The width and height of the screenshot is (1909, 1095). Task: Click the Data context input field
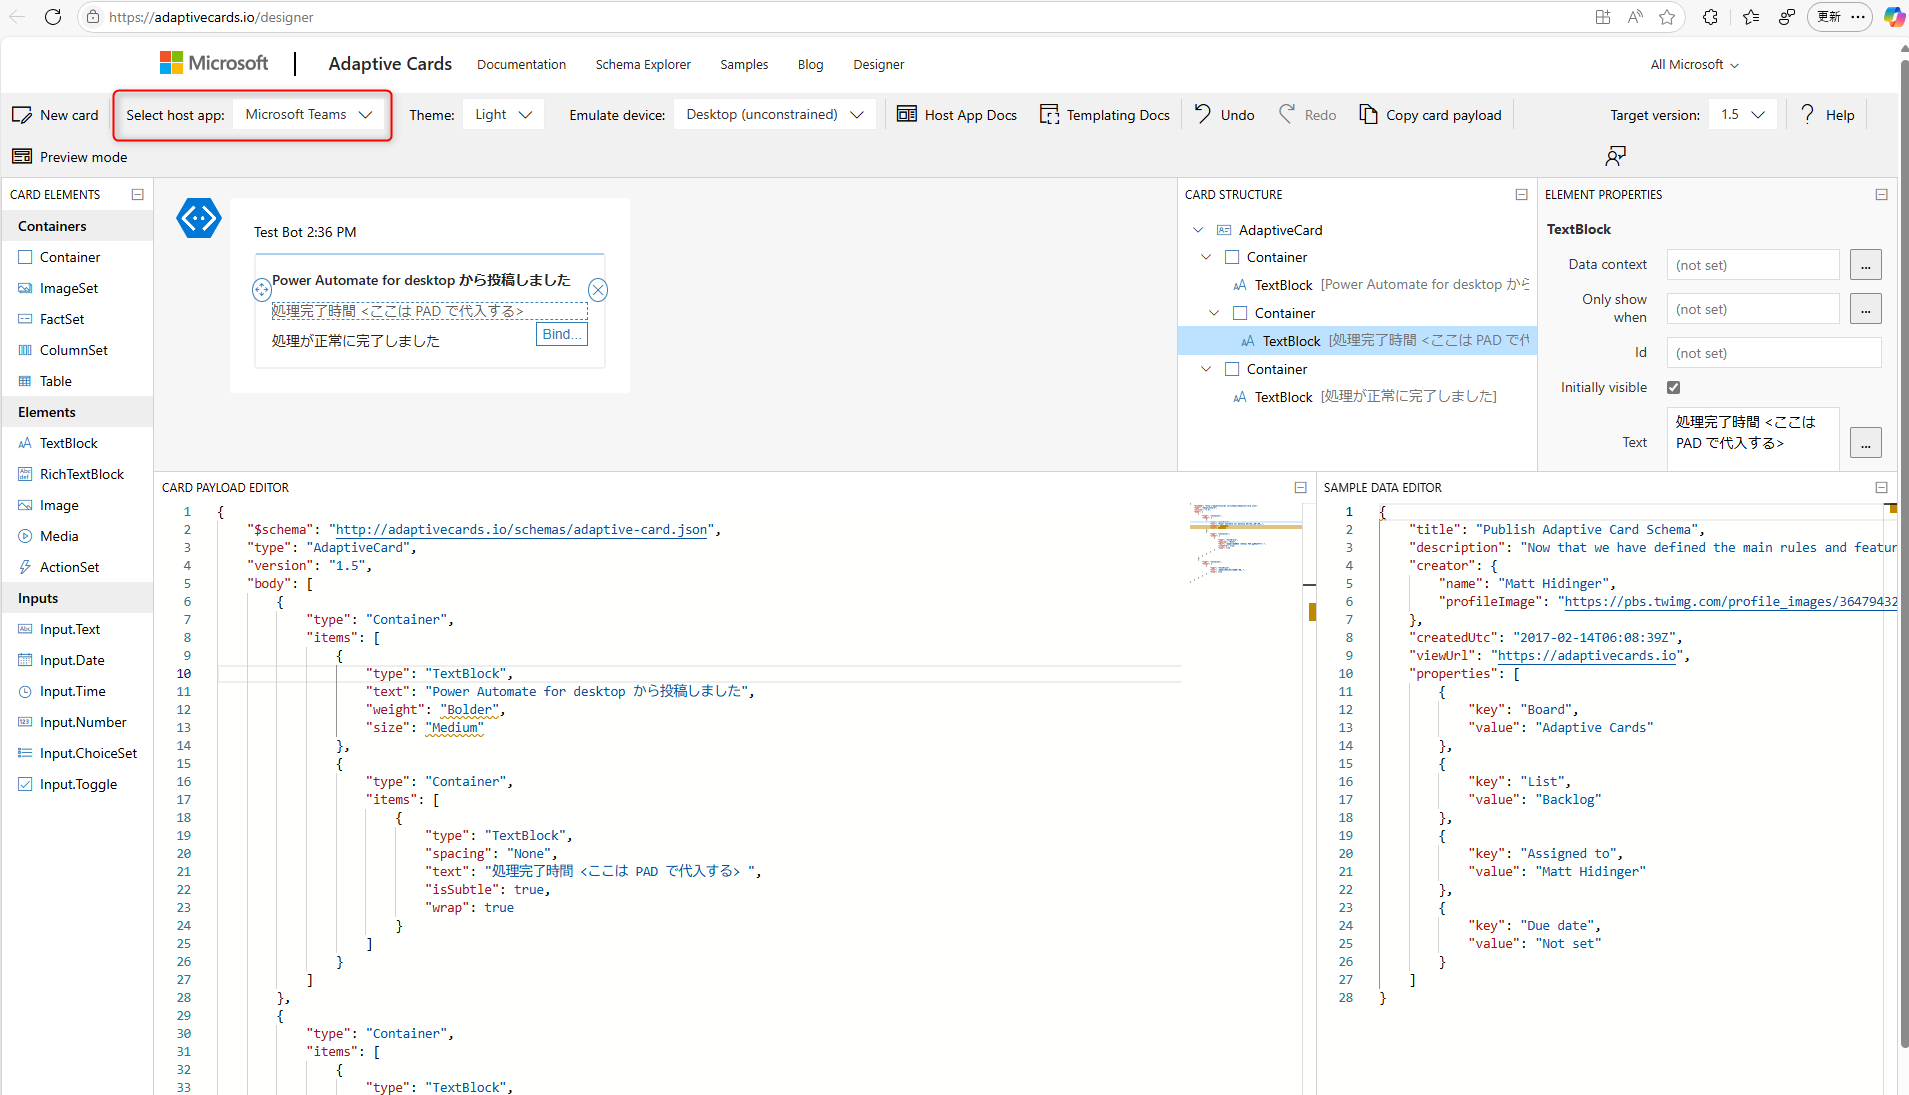pos(1753,265)
